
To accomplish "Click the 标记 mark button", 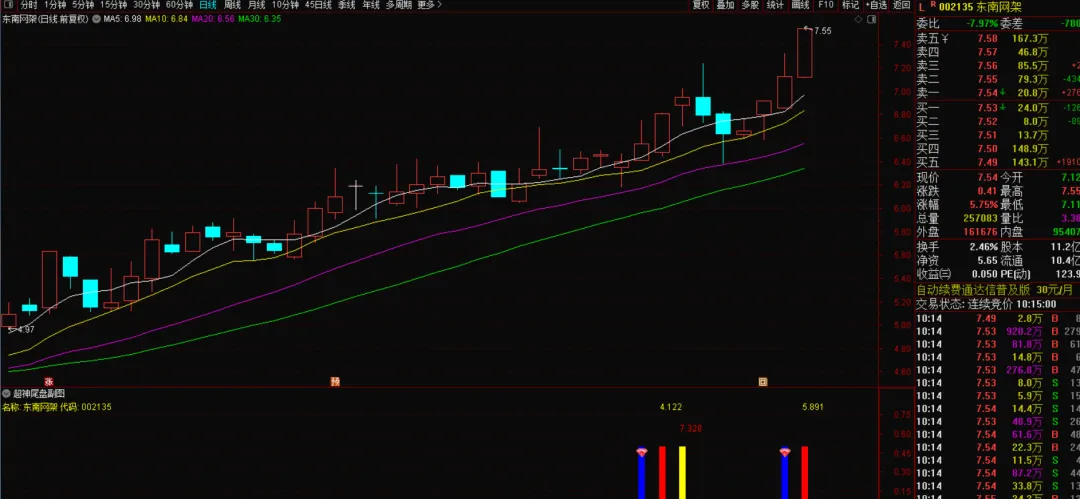I will pos(850,5).
